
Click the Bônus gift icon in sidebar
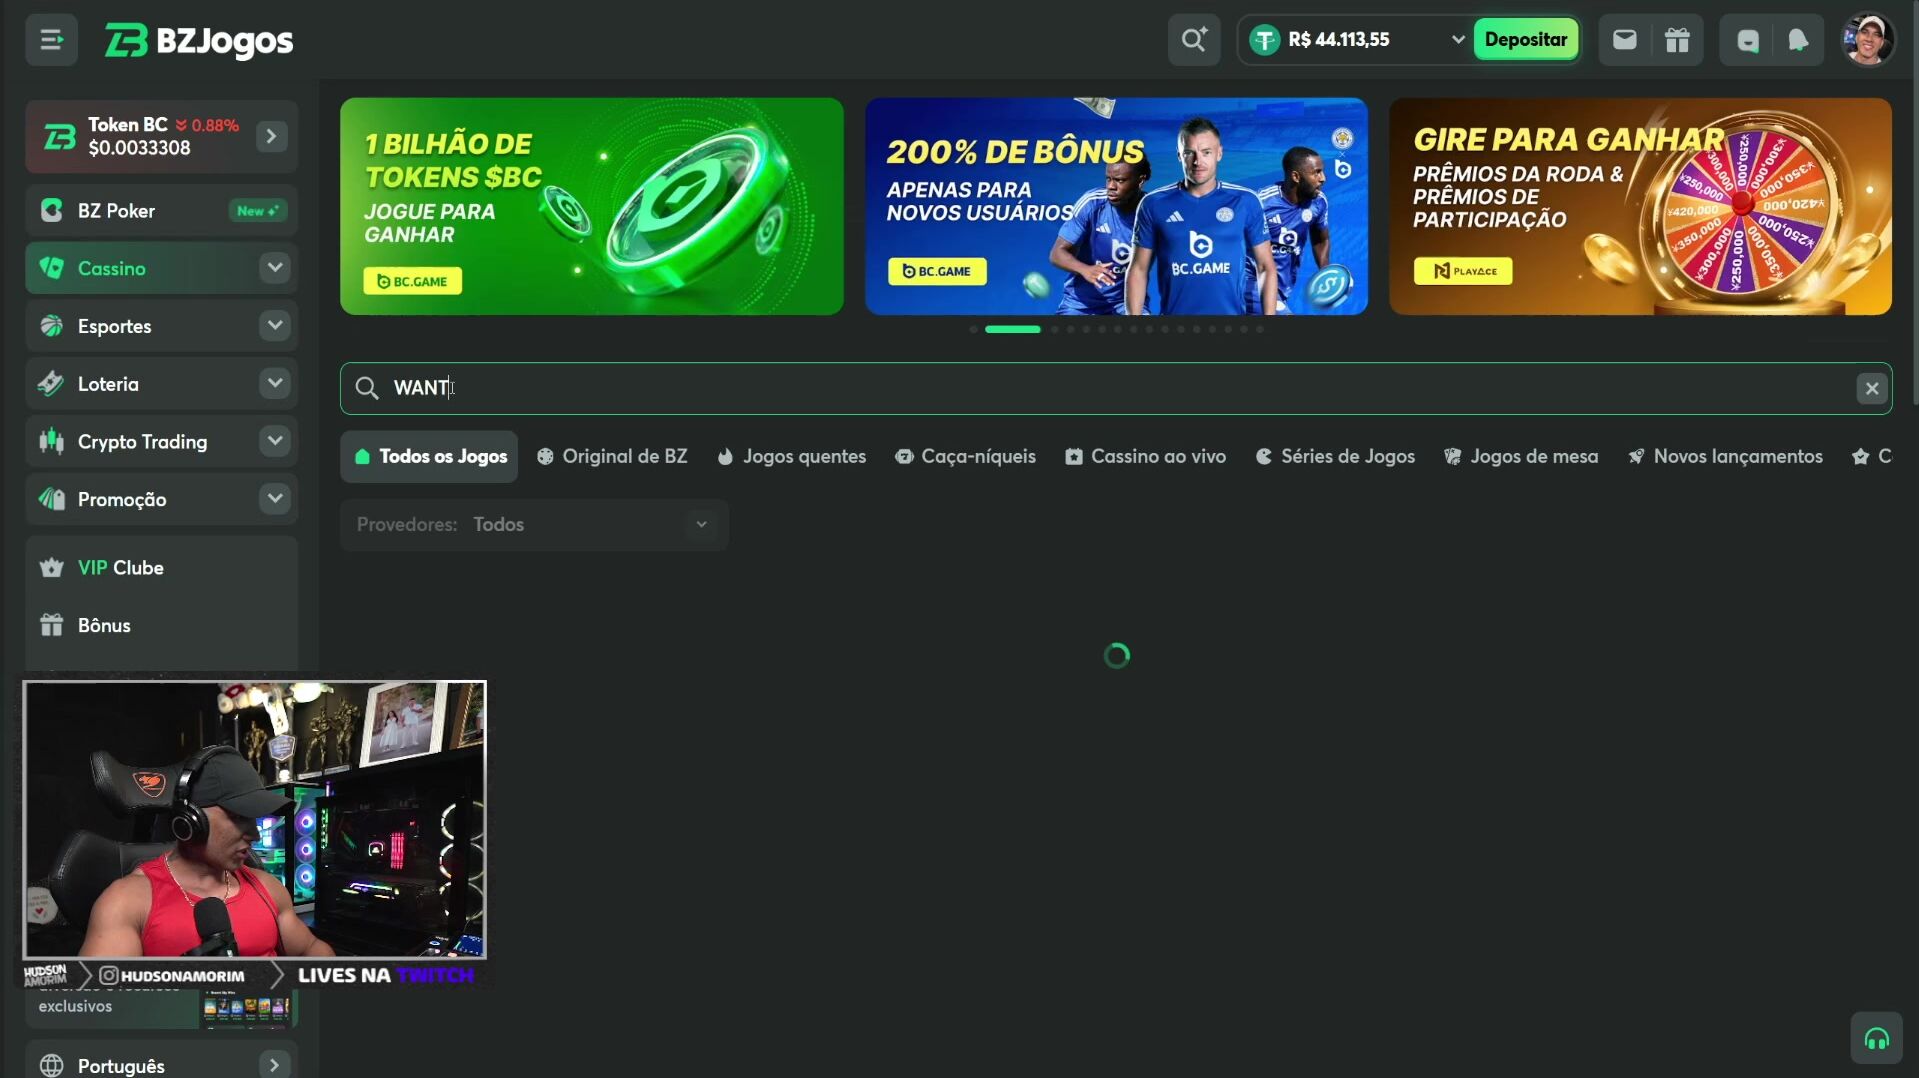pyautogui.click(x=52, y=625)
